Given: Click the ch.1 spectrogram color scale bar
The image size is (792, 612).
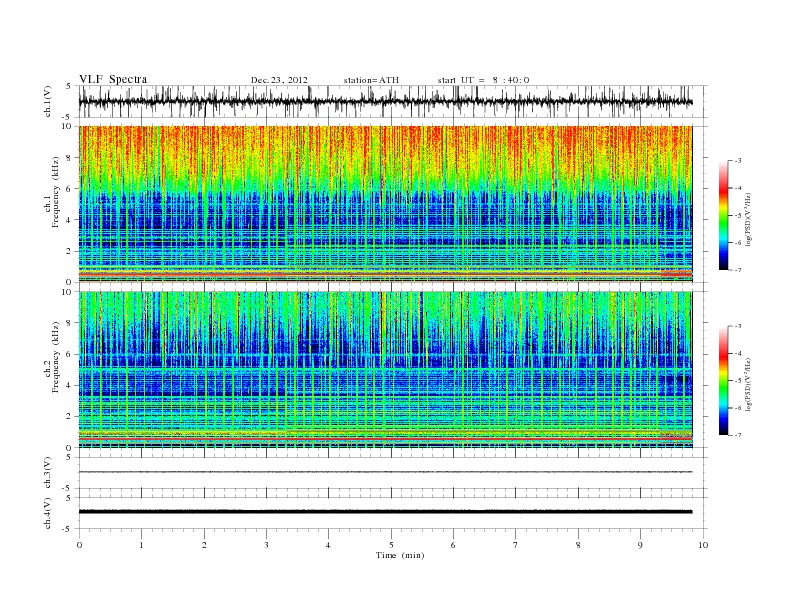Looking at the screenshot, I should point(724,215).
